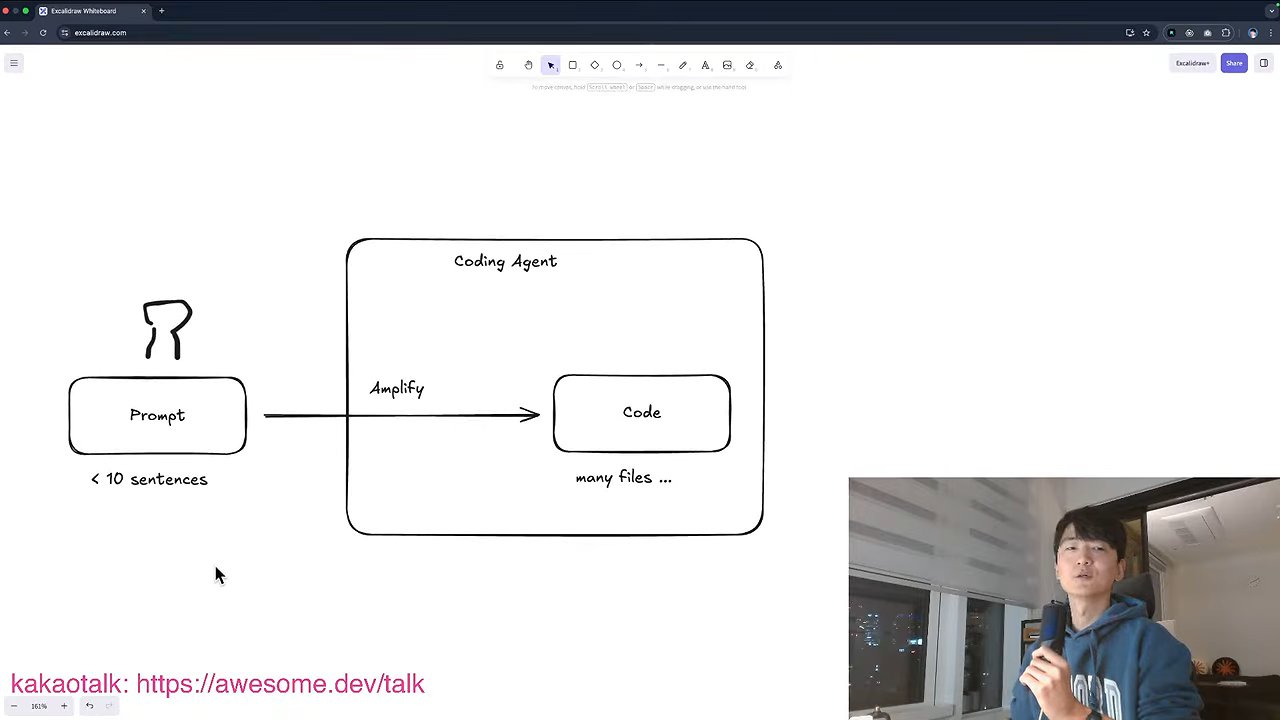Select the Insert image tool
1280x720 pixels.
[x=727, y=65]
